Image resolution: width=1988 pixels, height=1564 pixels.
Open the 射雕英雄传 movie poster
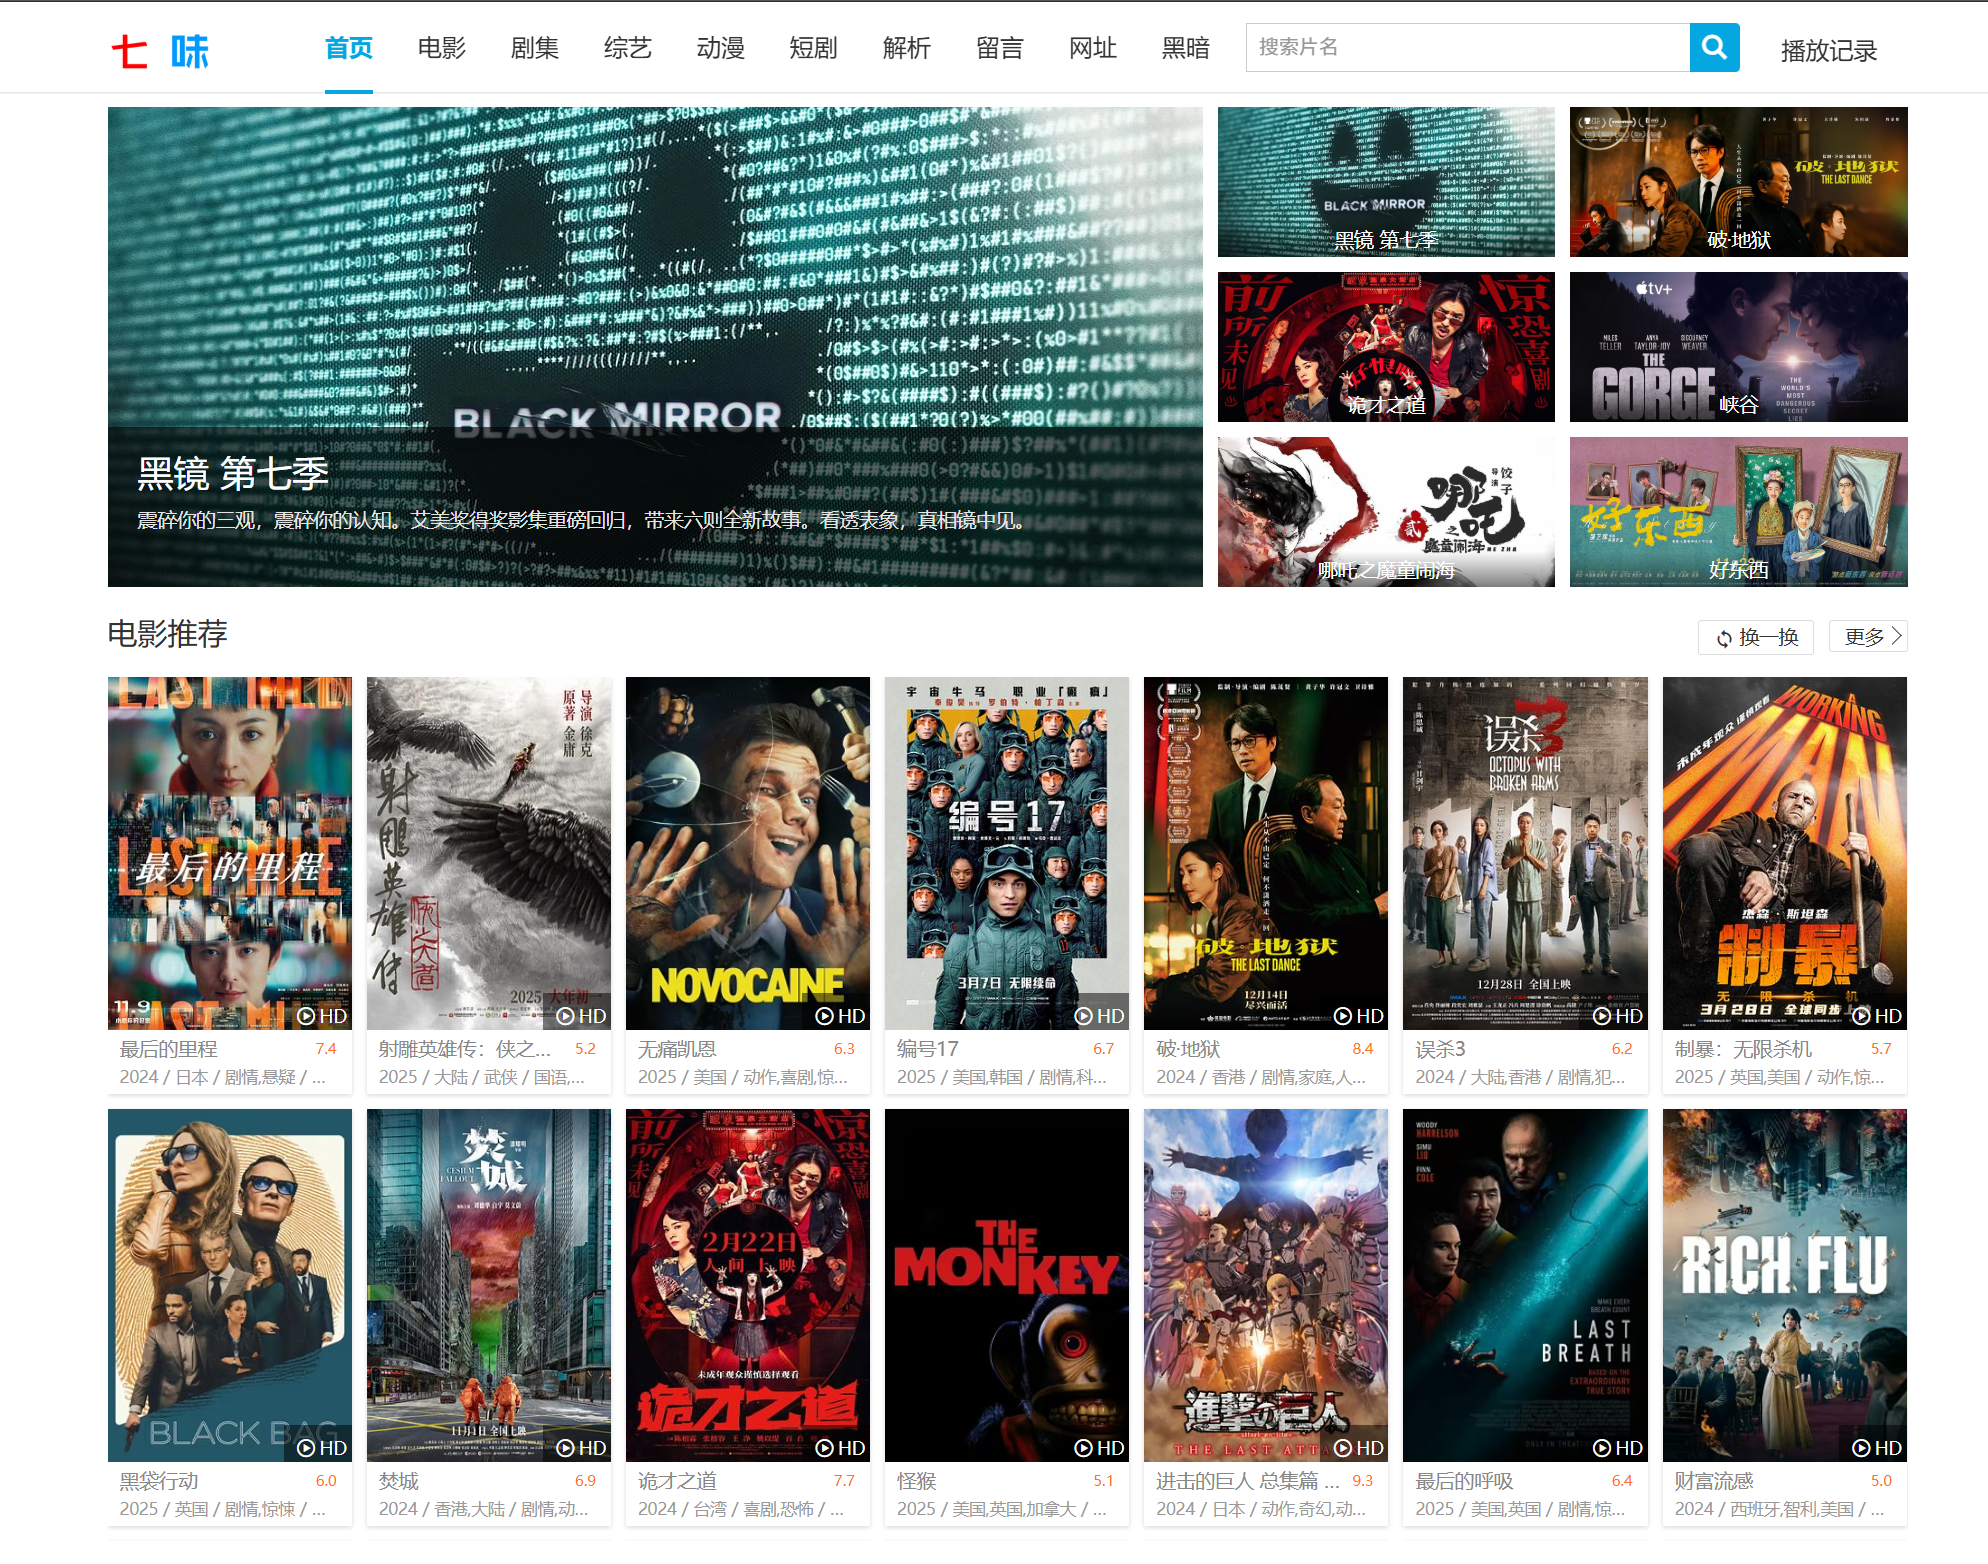(489, 853)
